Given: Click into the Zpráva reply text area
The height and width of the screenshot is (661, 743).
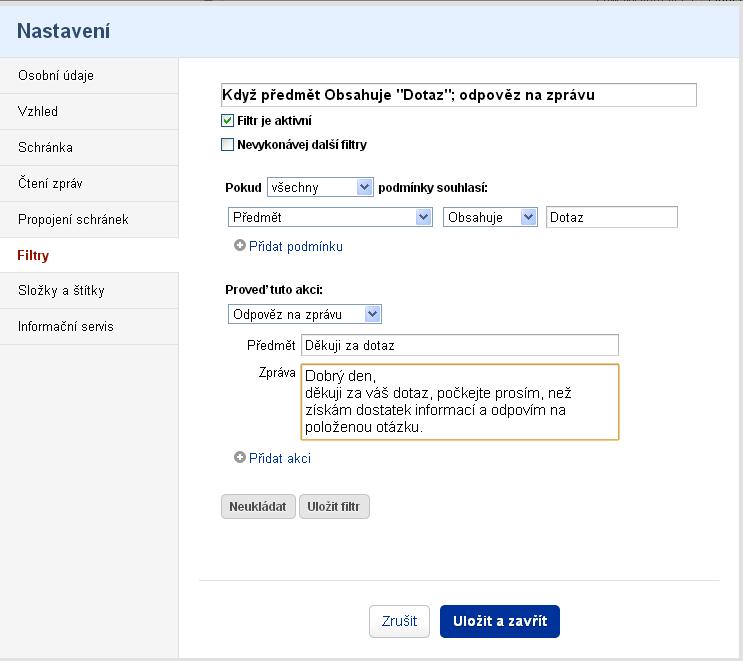Looking at the screenshot, I should coord(460,402).
